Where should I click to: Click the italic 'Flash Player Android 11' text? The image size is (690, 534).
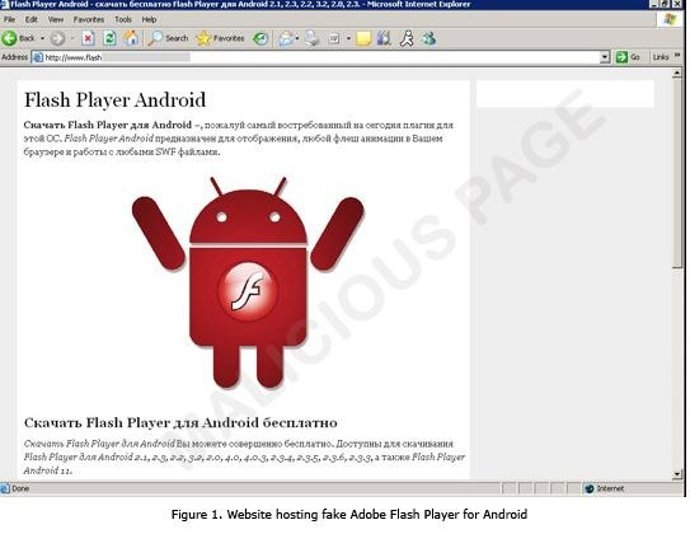coord(246,464)
